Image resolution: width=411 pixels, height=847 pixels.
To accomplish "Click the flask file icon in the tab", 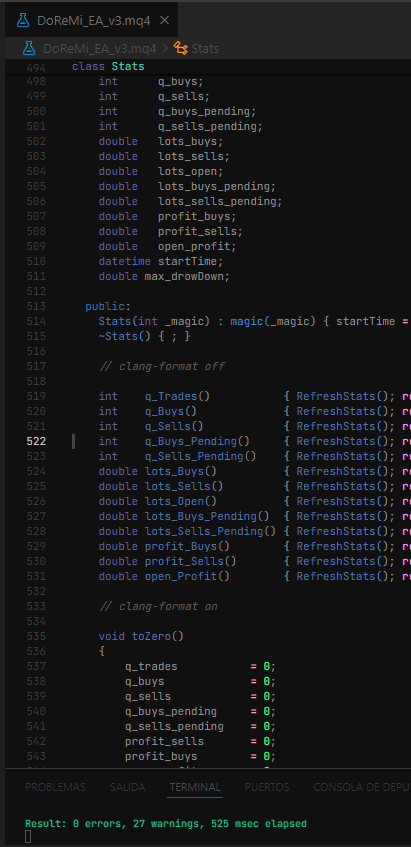I will [x=23, y=21].
